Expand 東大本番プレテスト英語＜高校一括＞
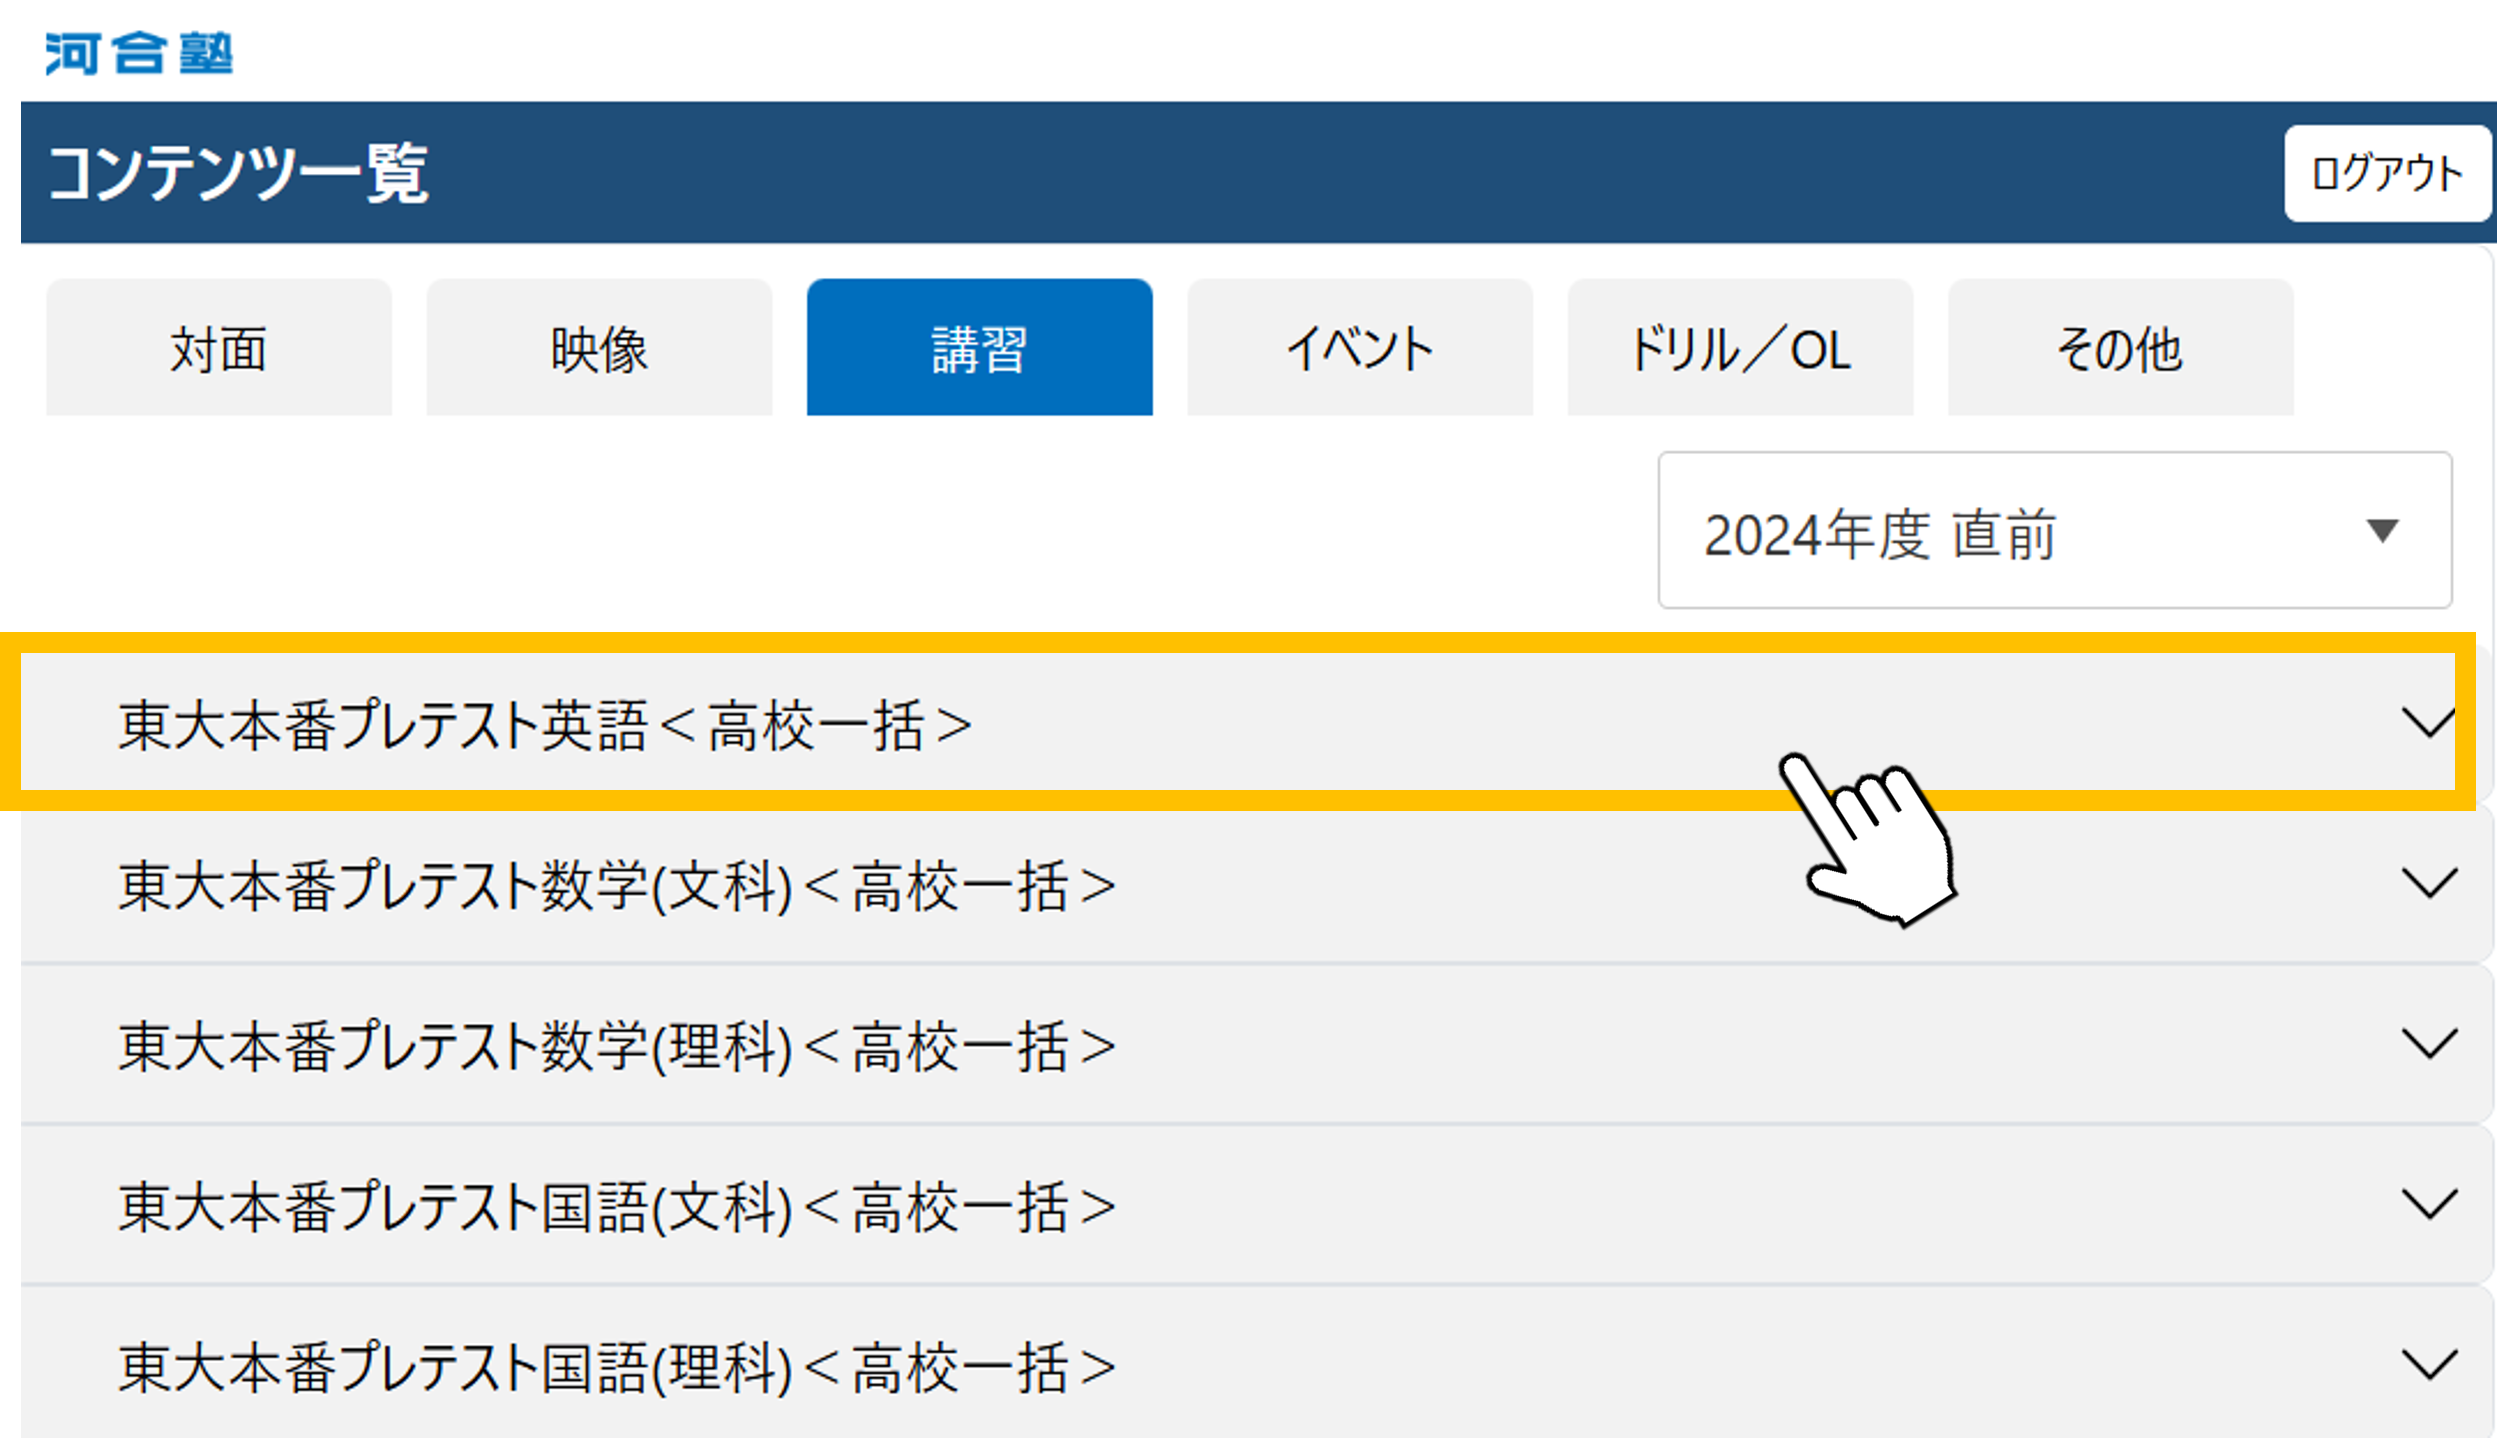2497x1438 pixels. click(x=1248, y=724)
